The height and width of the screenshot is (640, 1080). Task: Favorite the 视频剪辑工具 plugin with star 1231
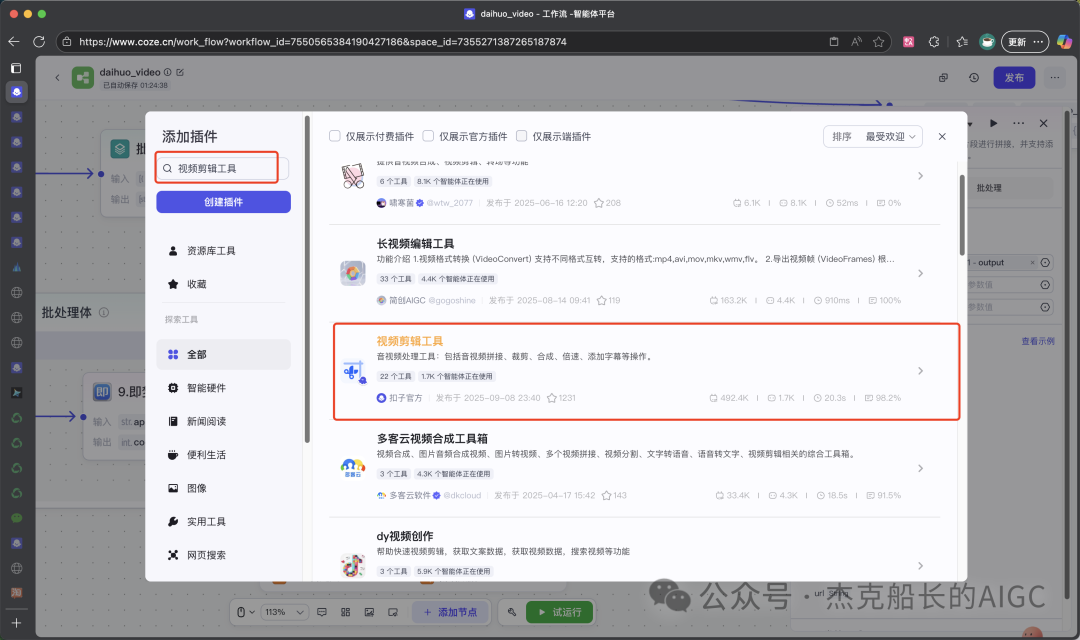(x=552, y=398)
